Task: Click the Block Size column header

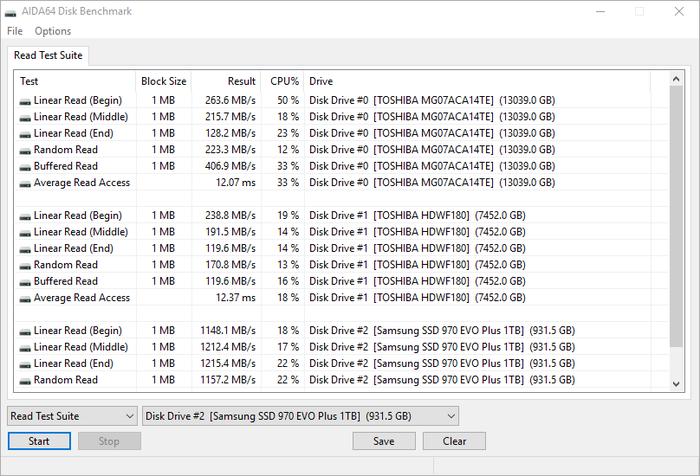Action: click(x=163, y=81)
